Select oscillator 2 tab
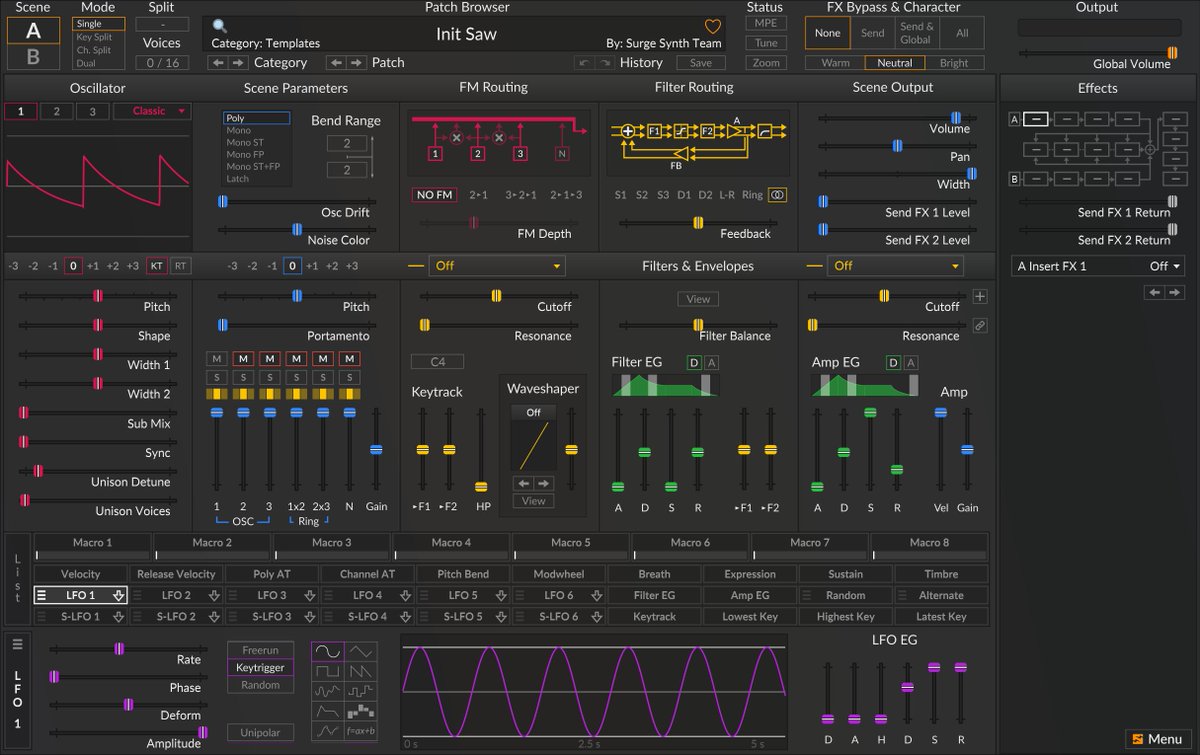 click(56, 111)
